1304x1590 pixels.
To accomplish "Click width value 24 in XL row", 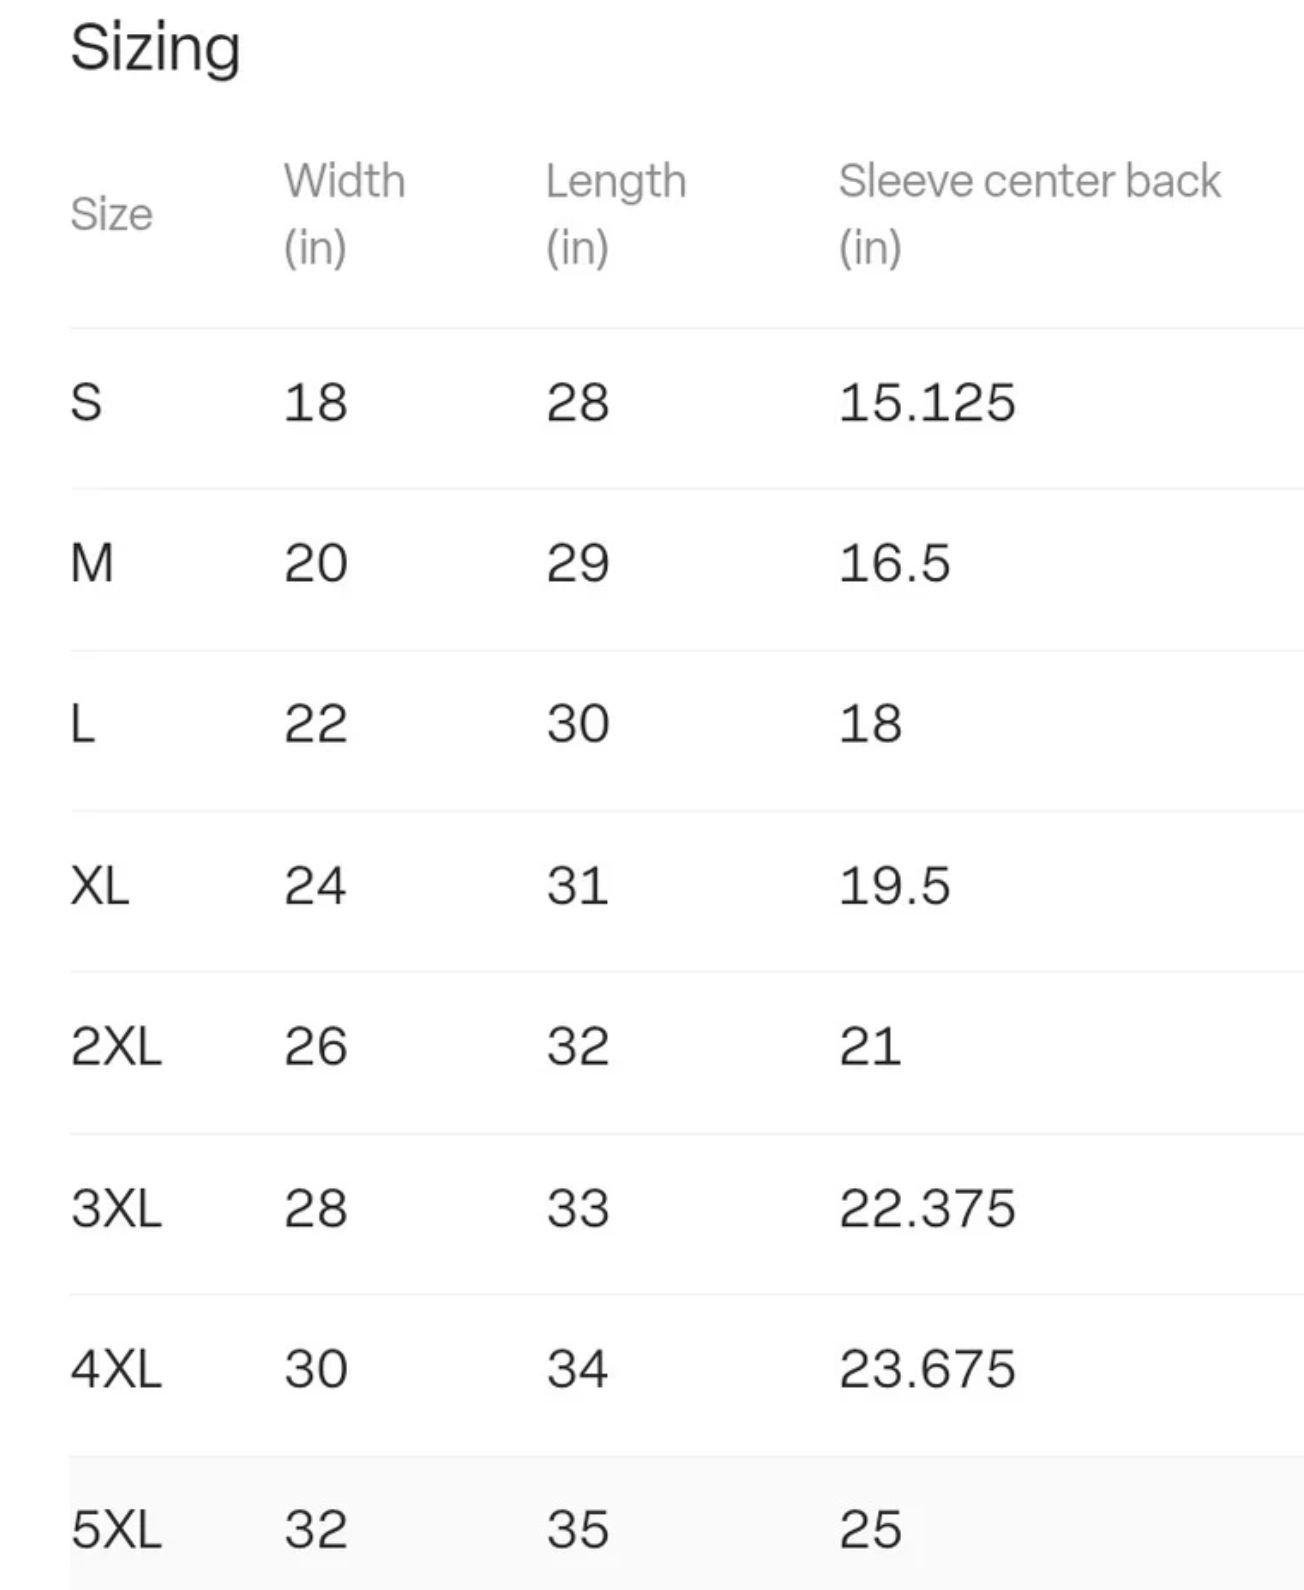I will [x=315, y=885].
